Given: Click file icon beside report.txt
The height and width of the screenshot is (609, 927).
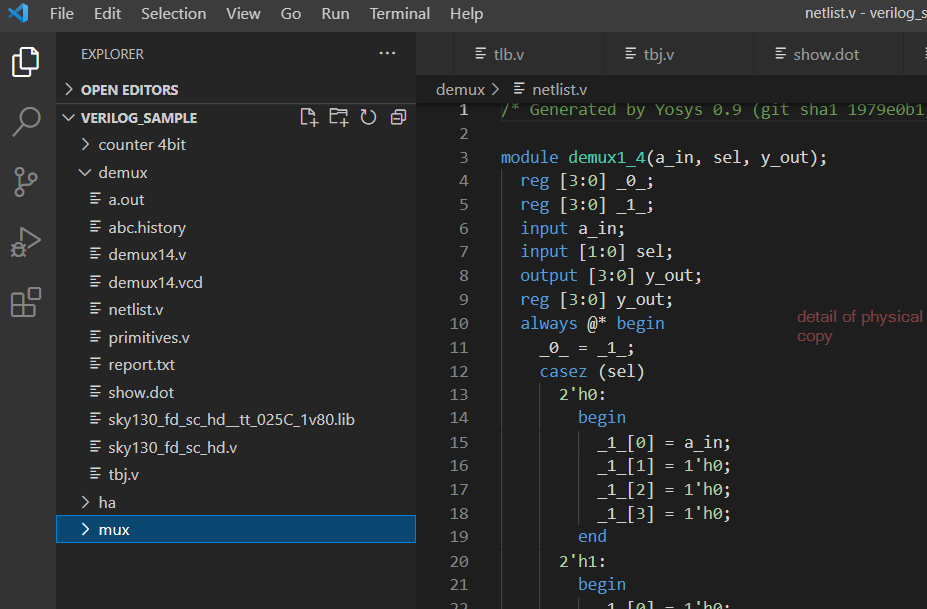Looking at the screenshot, I should pyautogui.click(x=95, y=364).
